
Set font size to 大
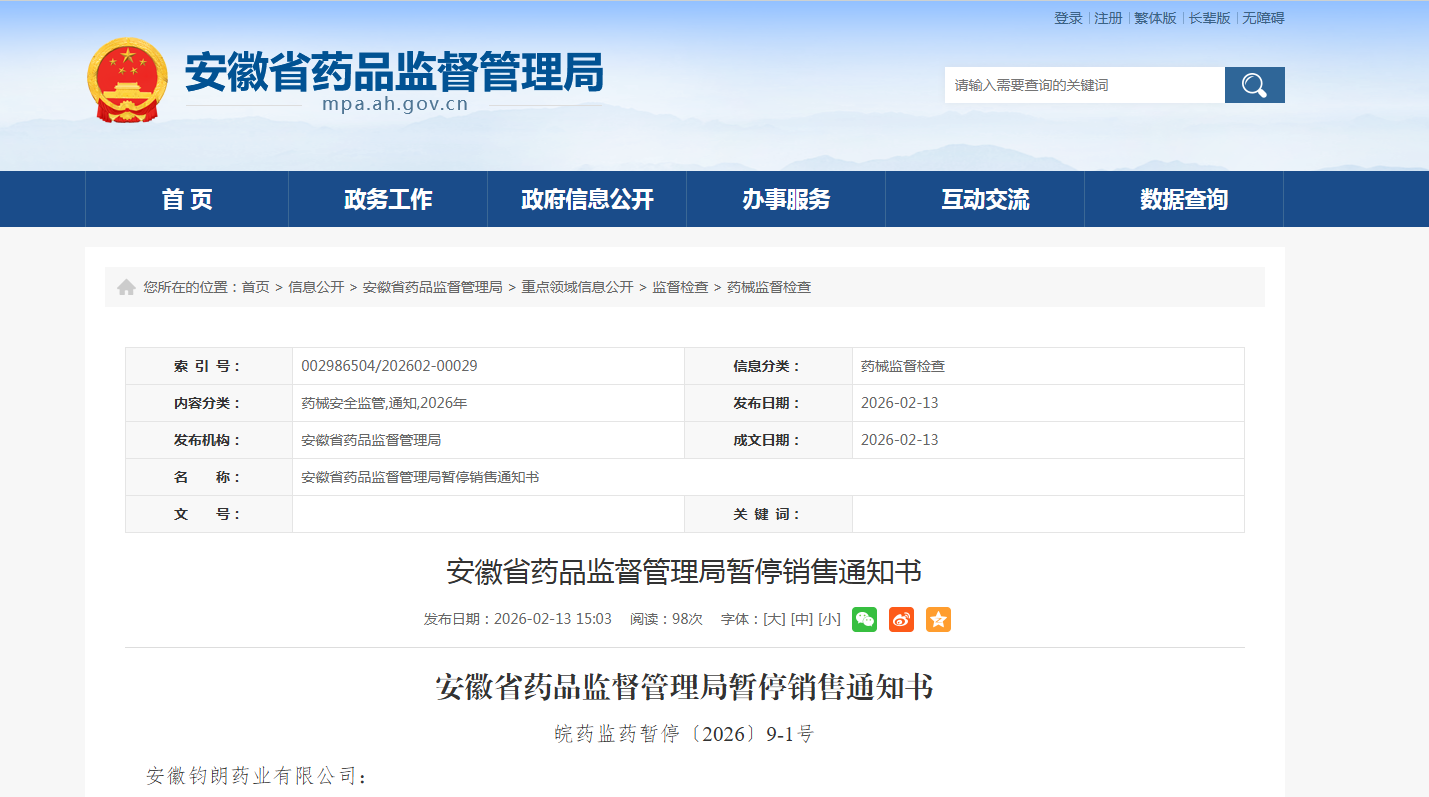coord(774,619)
